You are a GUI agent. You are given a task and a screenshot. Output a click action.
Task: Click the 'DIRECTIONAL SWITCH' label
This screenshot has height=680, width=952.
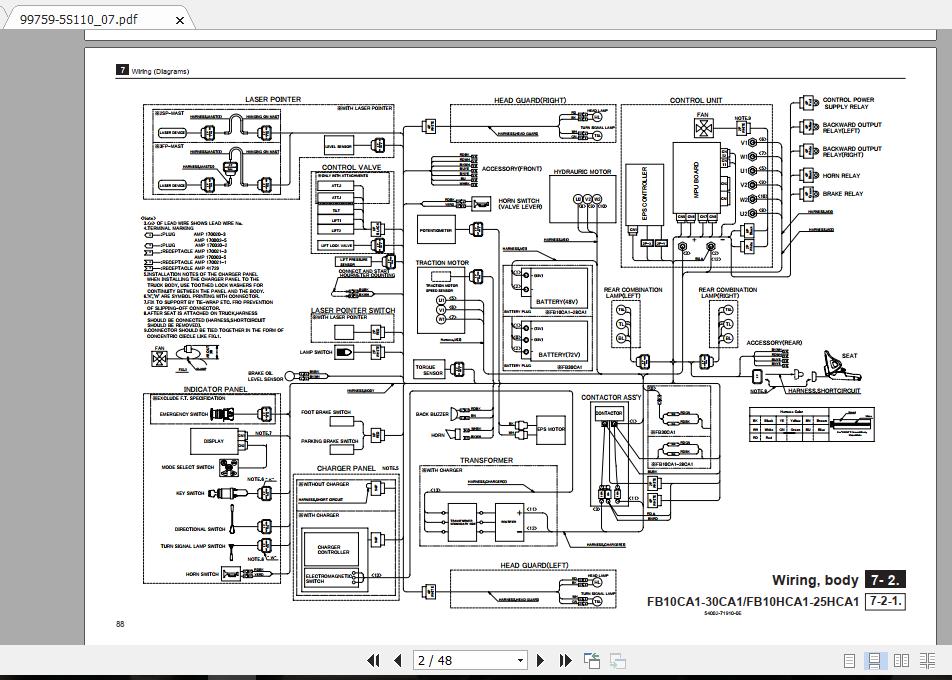click(x=200, y=529)
